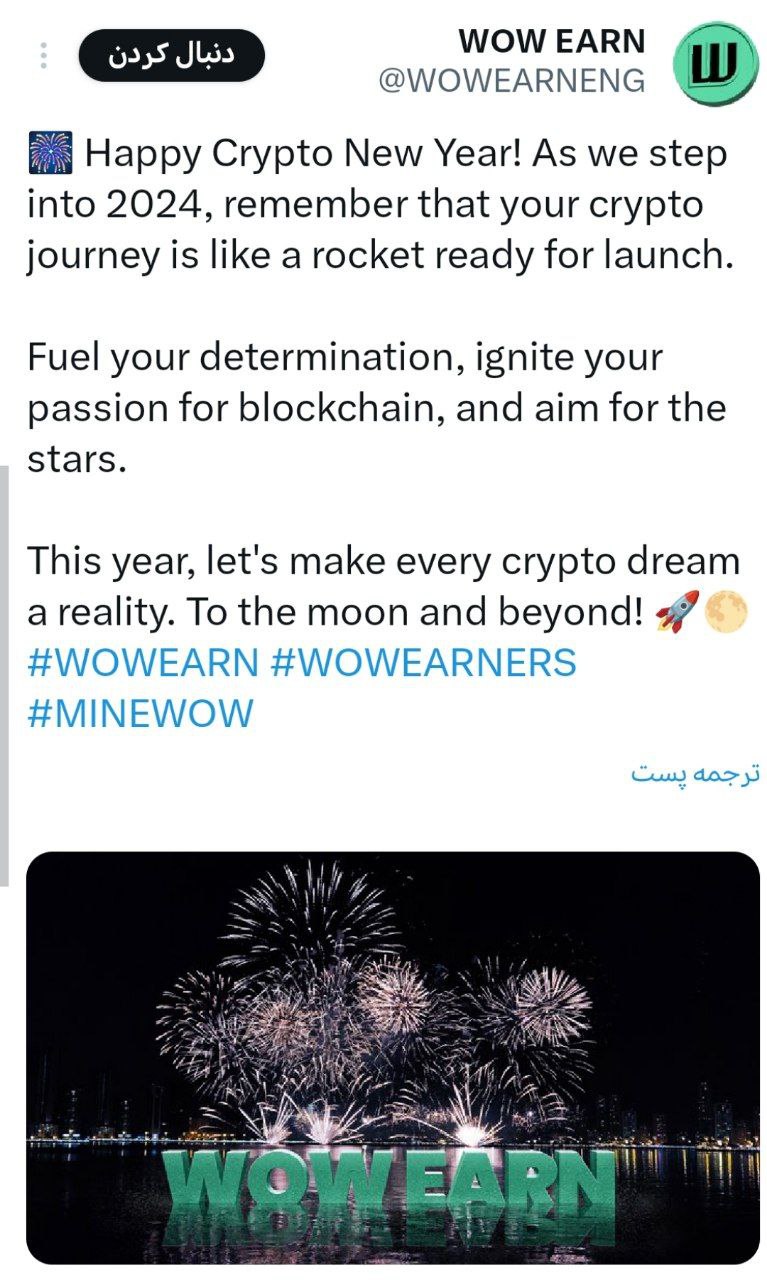Open the #WOWEARN hashtag

click(143, 662)
